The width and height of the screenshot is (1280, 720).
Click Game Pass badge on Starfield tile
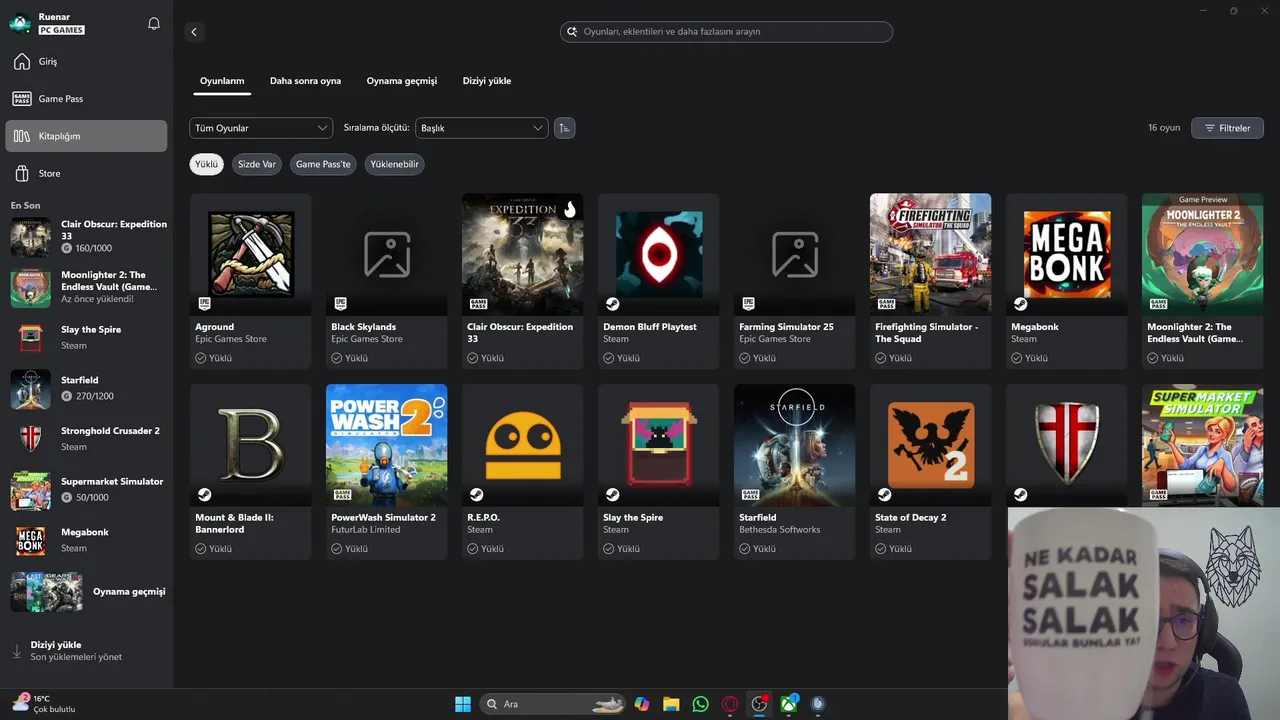[x=749, y=495]
